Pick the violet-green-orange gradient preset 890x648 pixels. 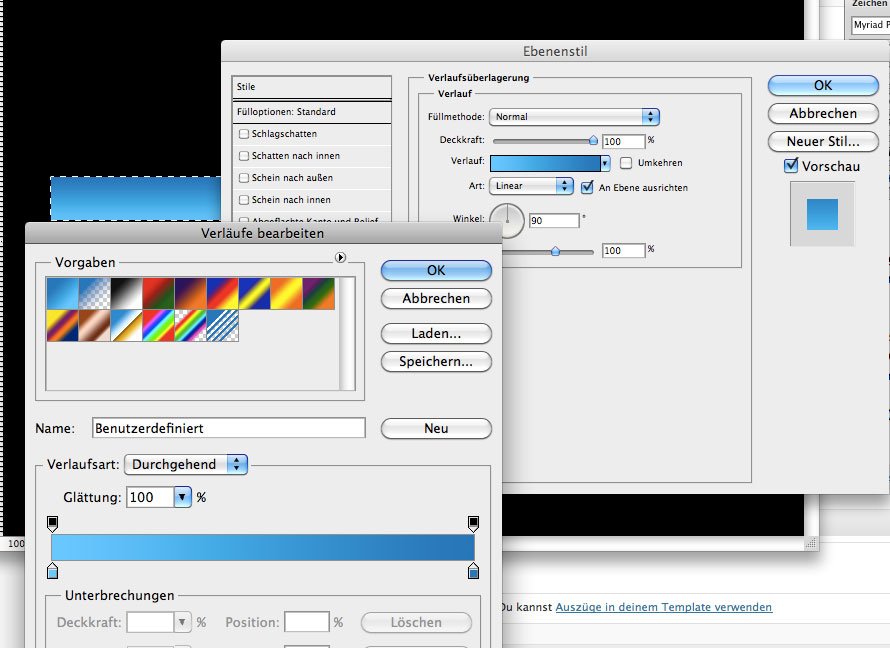point(319,293)
